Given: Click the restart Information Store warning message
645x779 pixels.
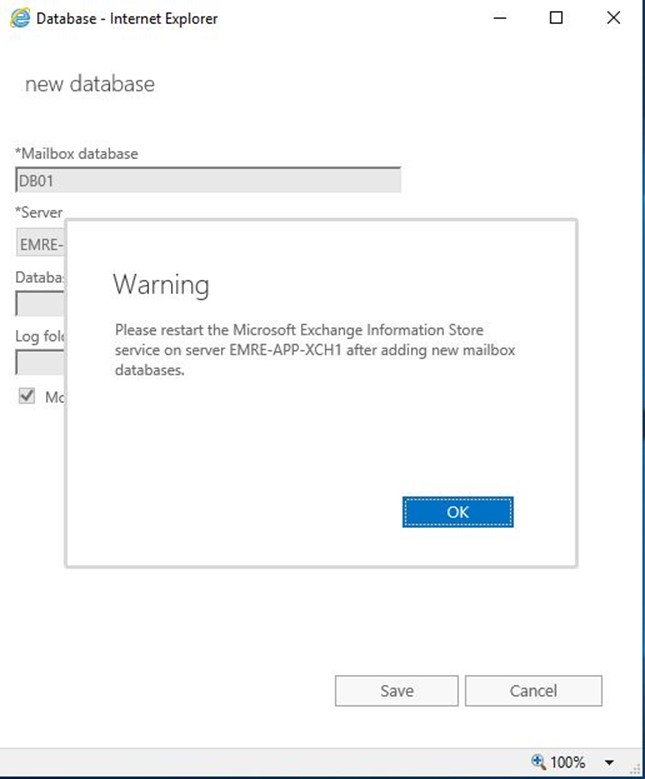Looking at the screenshot, I should (315, 350).
